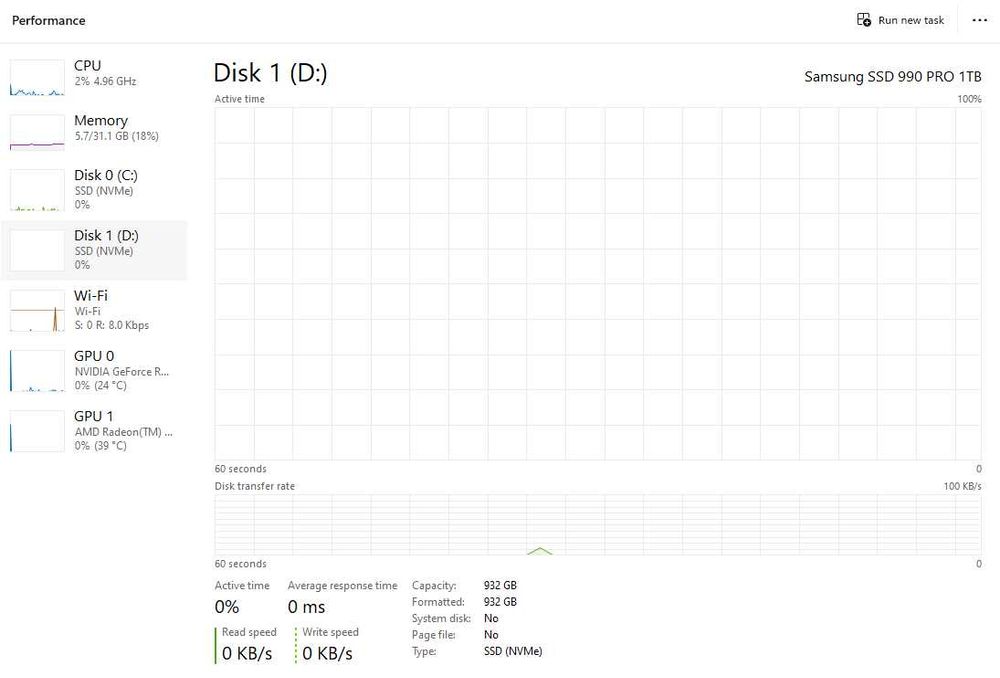Viewport: 1000px width, 678px height.
Task: Click the Average response time 0 ms value
Action: click(x=306, y=607)
